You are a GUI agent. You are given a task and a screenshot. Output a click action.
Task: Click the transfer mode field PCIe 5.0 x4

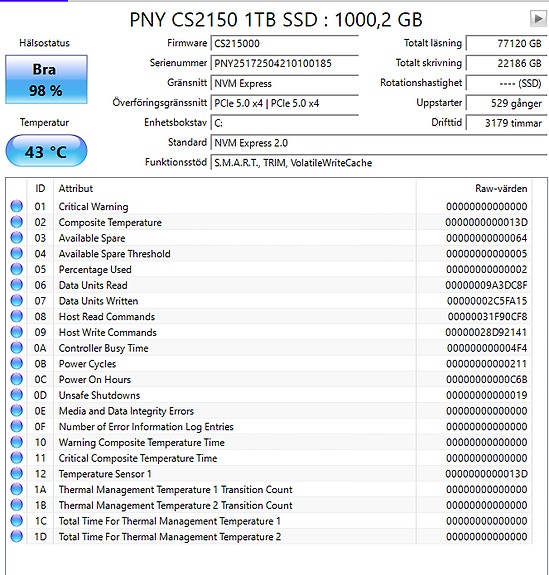284,103
